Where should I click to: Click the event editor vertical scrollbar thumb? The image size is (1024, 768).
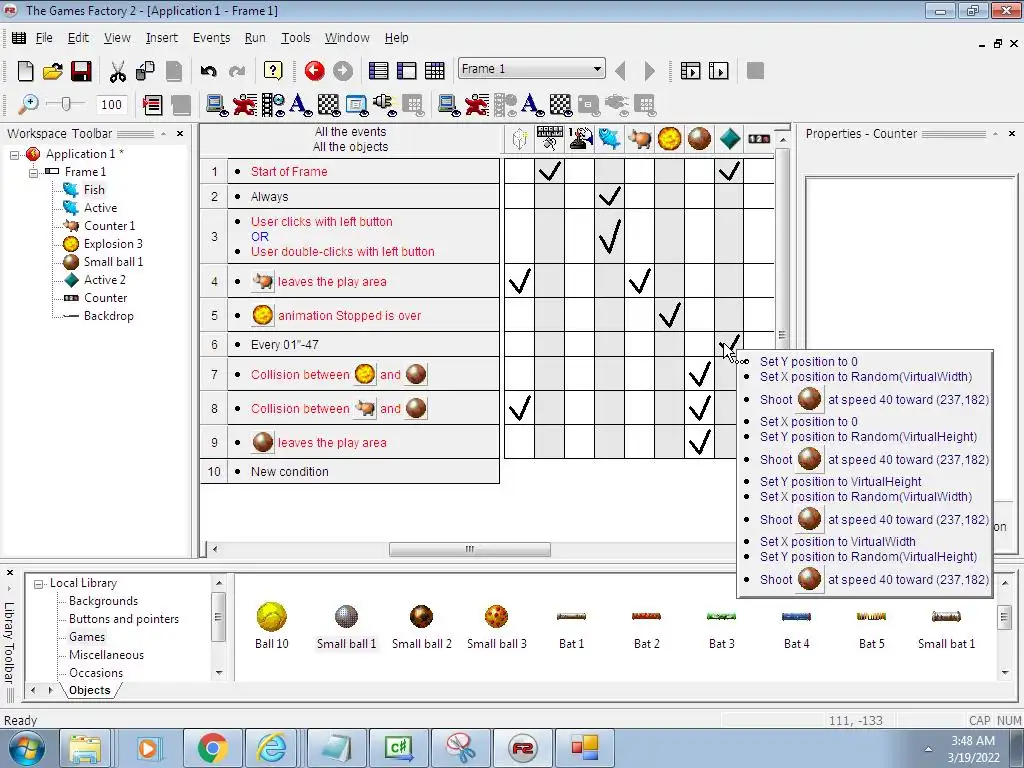(x=782, y=334)
